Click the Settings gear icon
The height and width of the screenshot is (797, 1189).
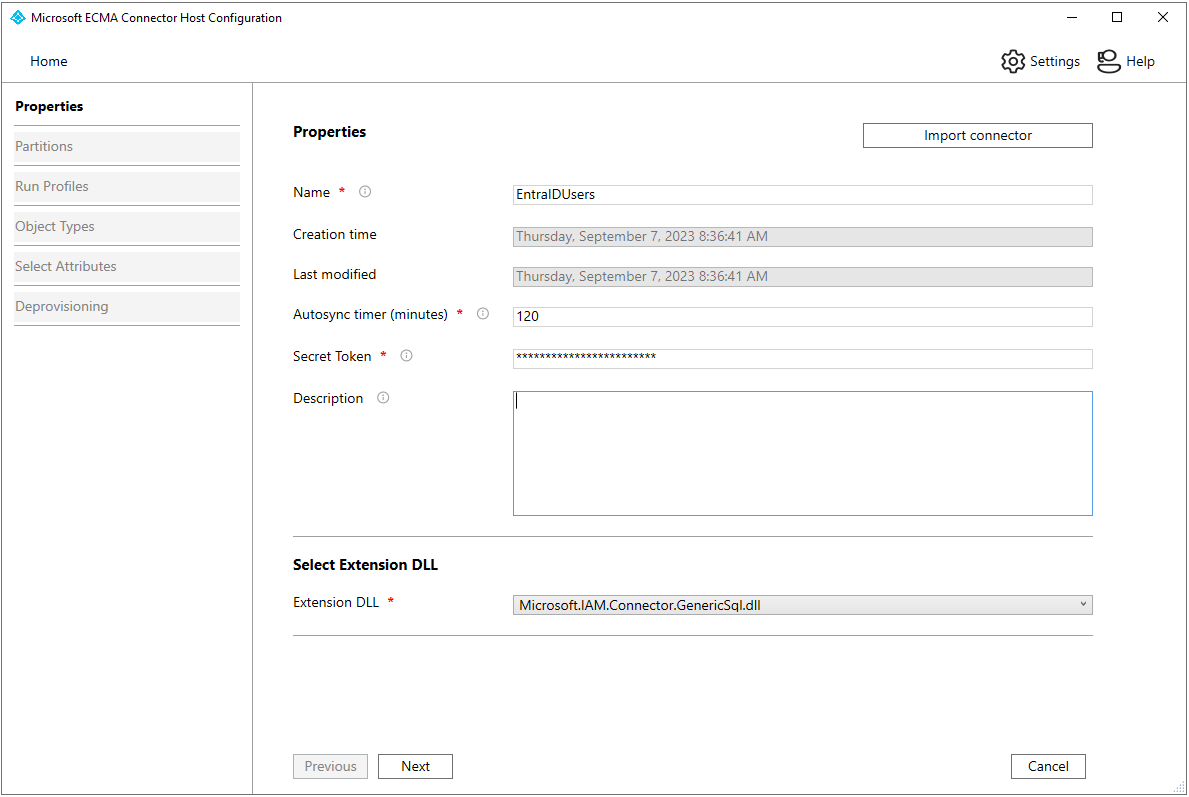click(1013, 61)
